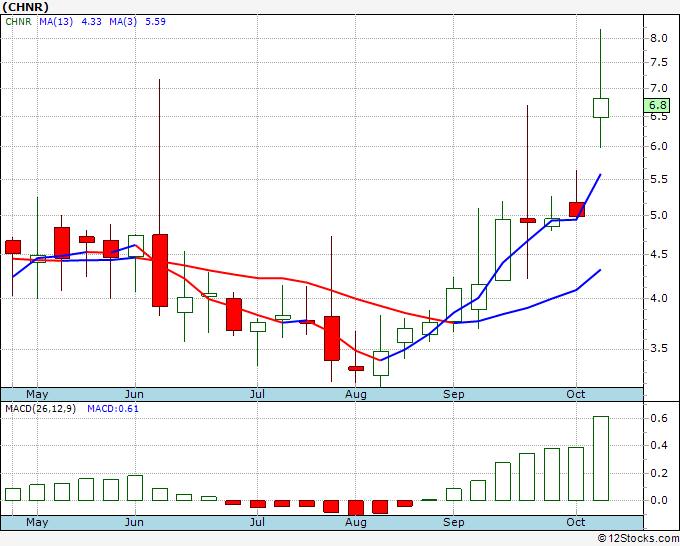Select Aug on the price chart time axis
Viewport: 680px width, 546px height.
pos(356,395)
